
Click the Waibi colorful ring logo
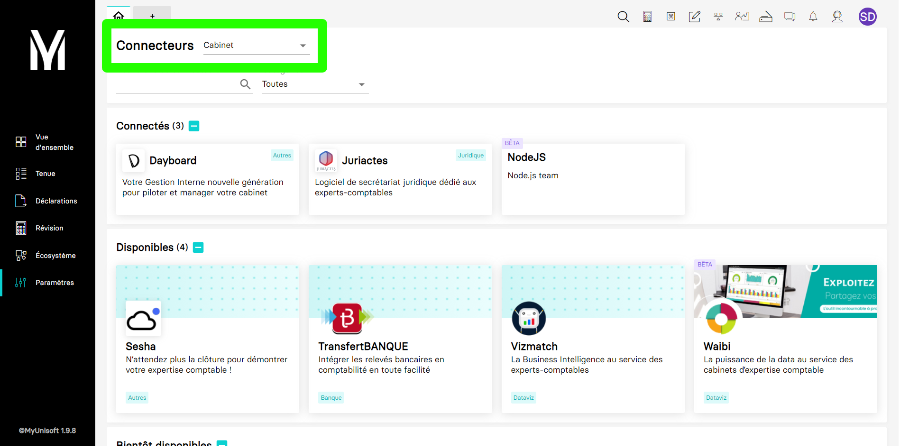pos(721,317)
